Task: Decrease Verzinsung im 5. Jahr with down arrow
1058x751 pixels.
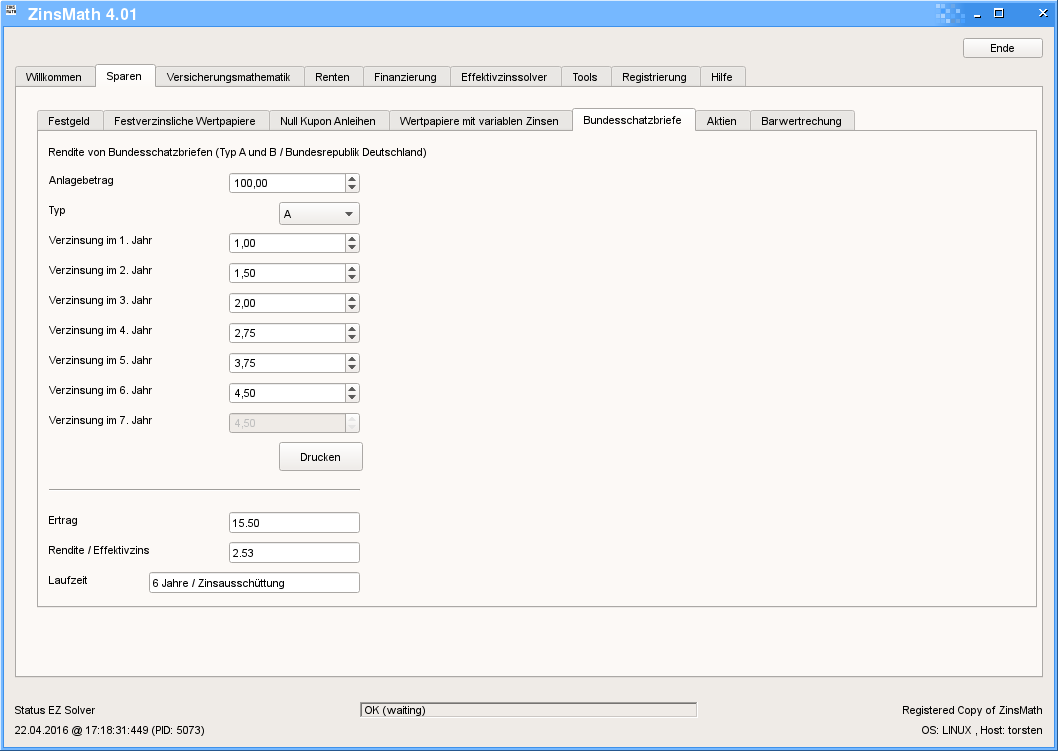Action: 352,367
